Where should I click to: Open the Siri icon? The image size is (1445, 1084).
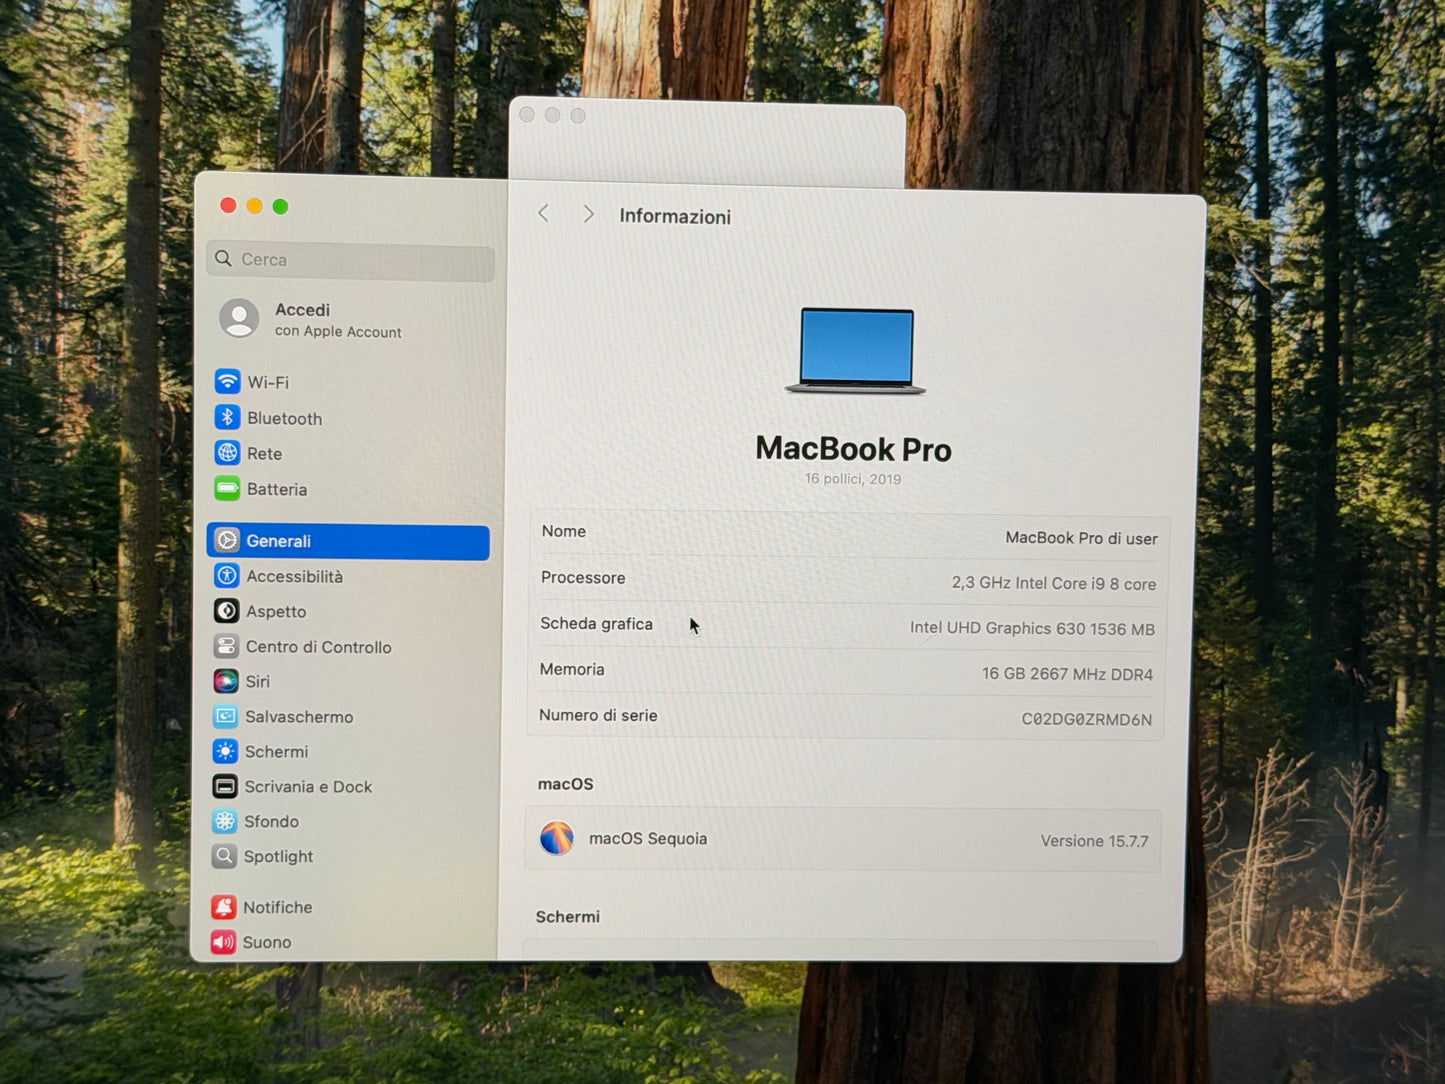pyautogui.click(x=226, y=681)
